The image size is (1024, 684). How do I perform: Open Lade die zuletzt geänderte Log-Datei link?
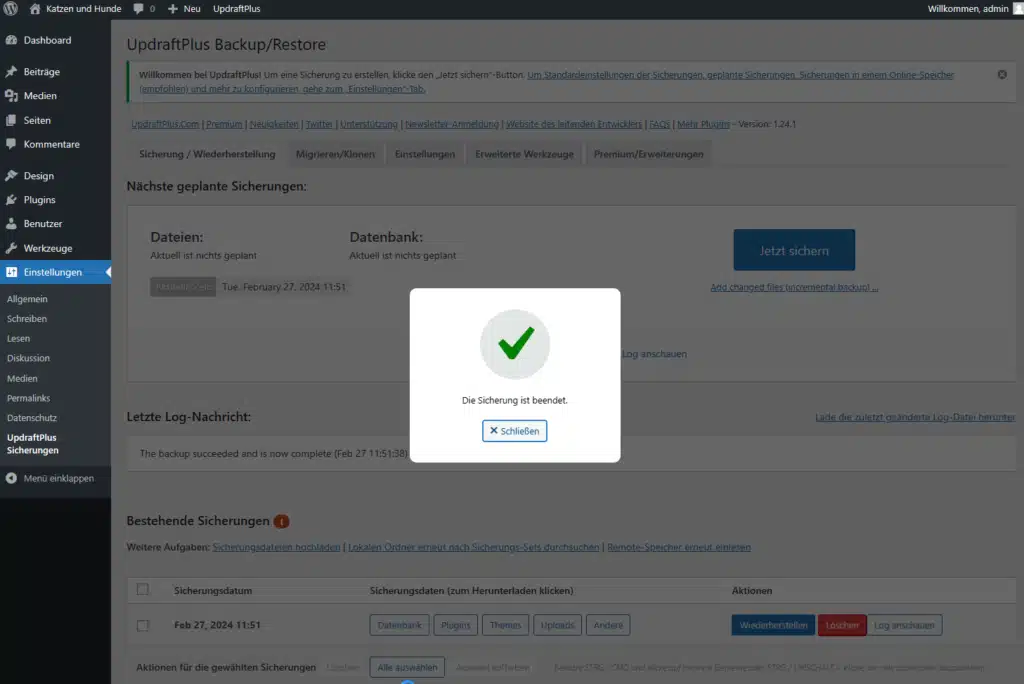pyautogui.click(x=915, y=417)
